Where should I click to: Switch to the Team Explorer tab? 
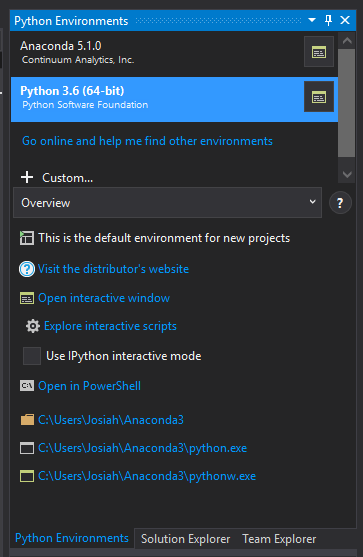tap(279, 539)
